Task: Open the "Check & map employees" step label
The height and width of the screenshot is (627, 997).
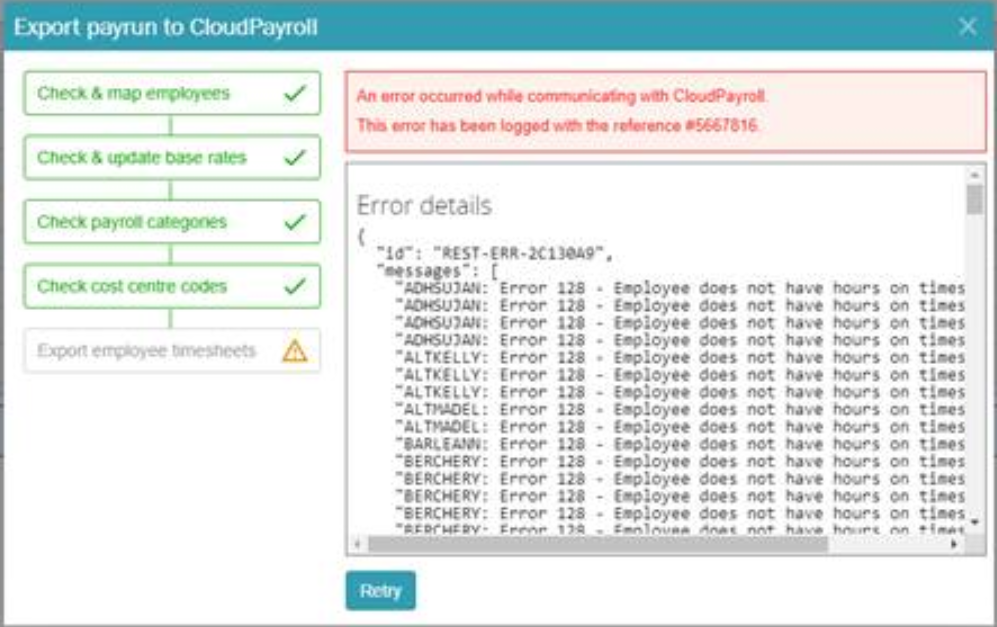Action: pos(133,93)
